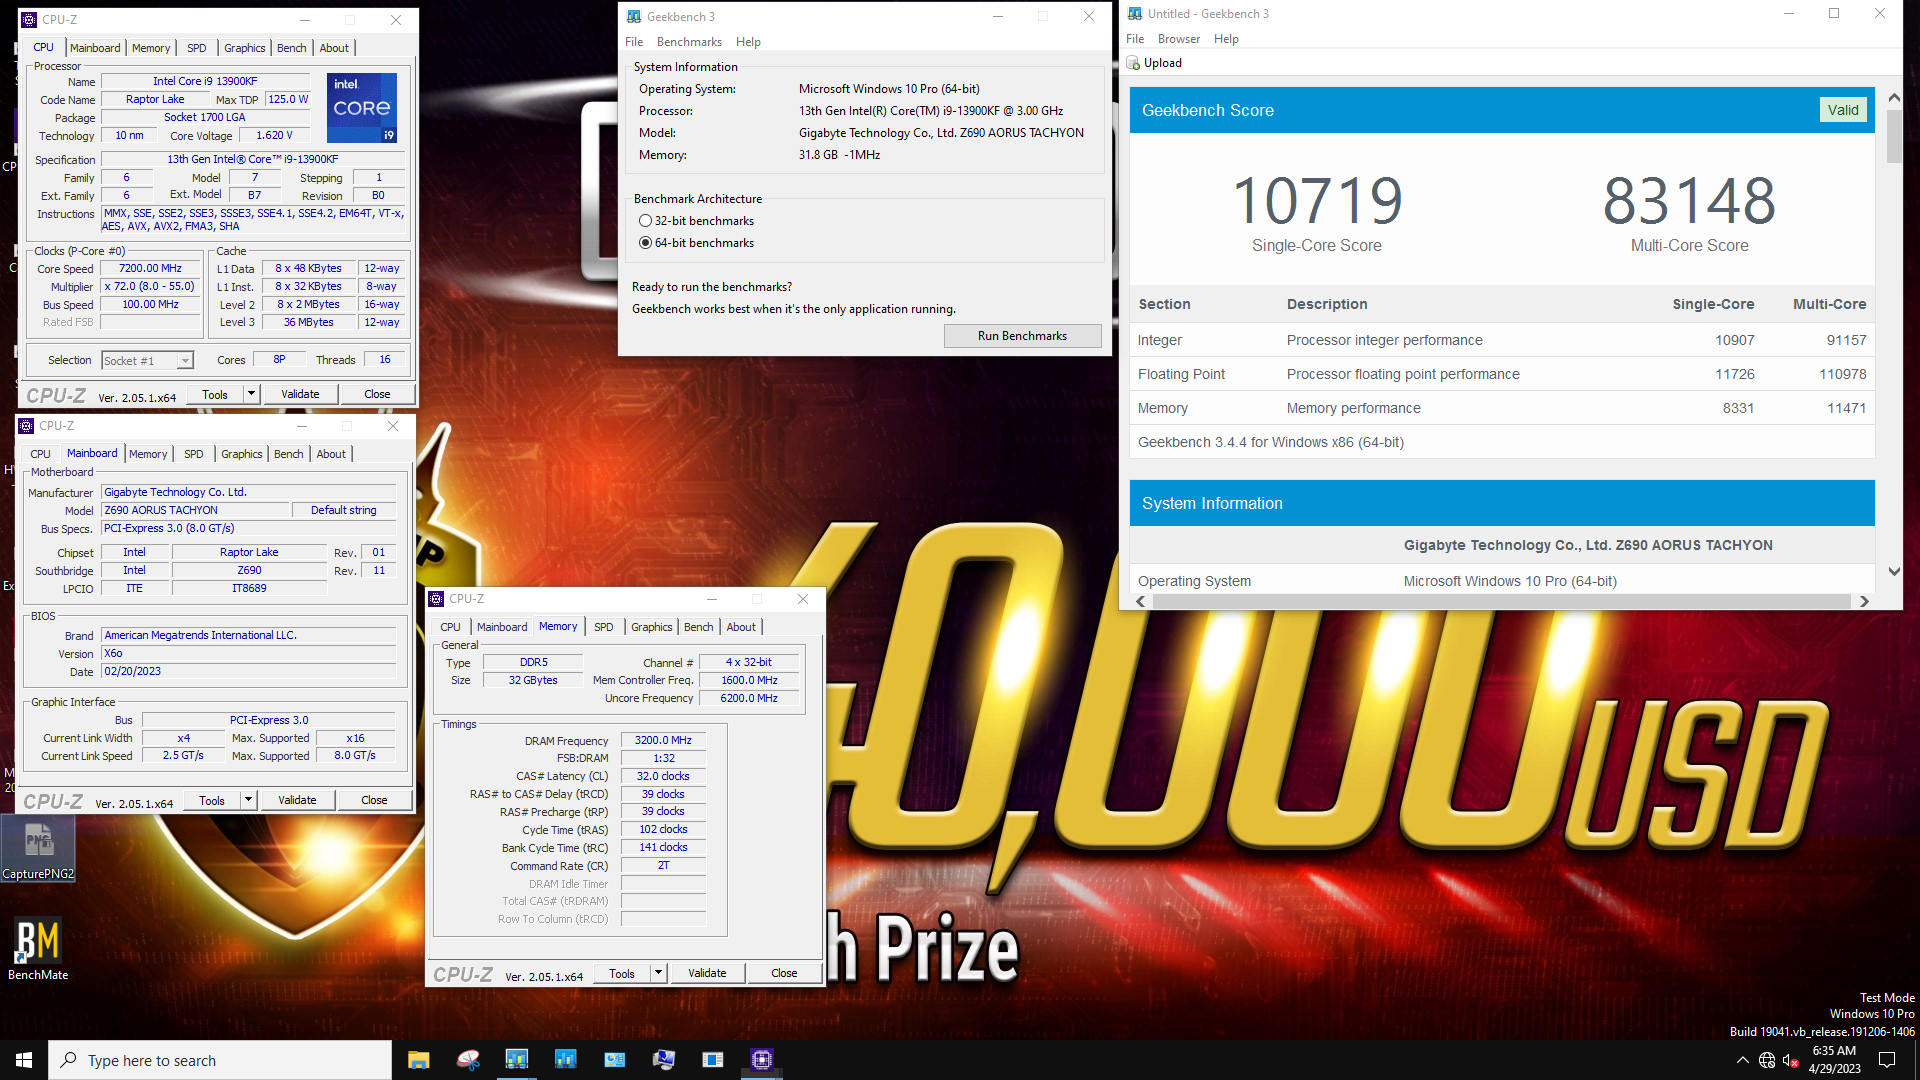Expand Tools arrow in CPU-Z CPU window

point(252,394)
